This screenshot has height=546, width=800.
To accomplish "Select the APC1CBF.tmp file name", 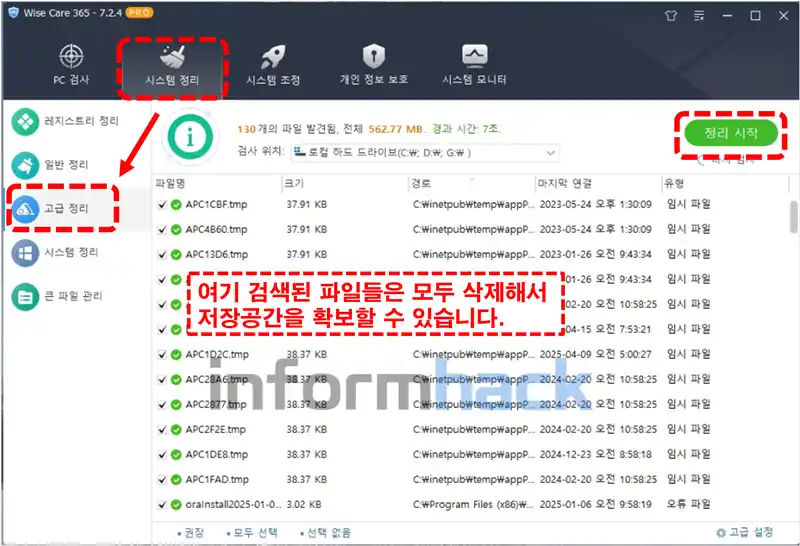I will [x=216, y=205].
